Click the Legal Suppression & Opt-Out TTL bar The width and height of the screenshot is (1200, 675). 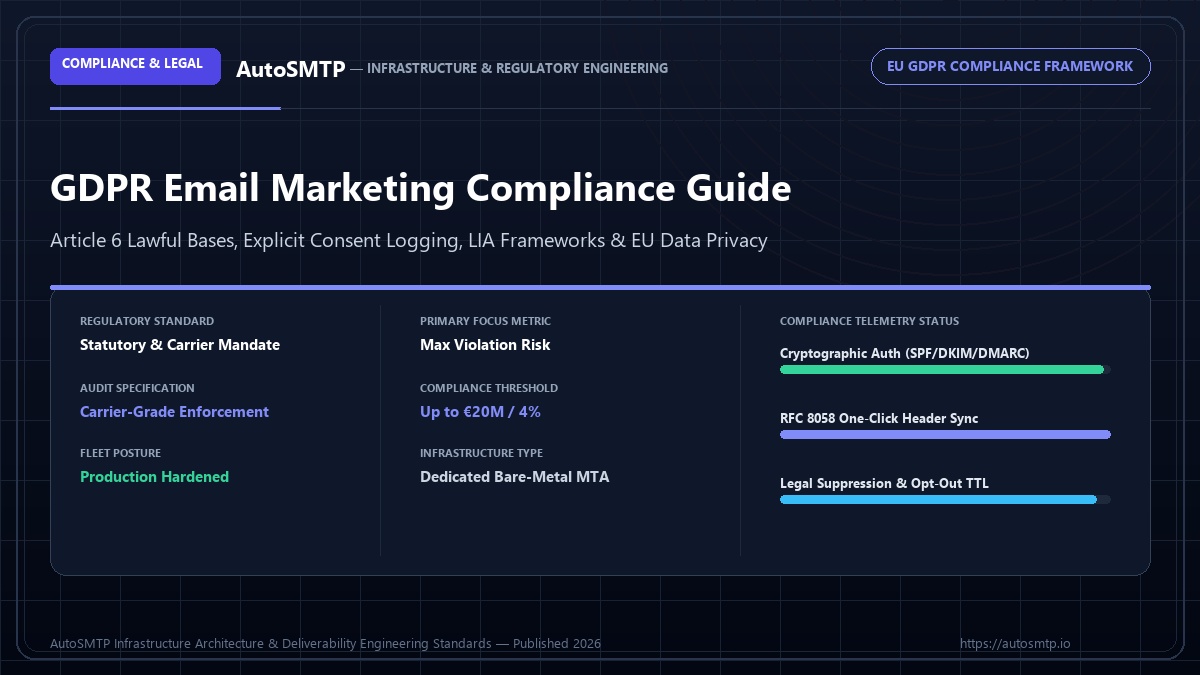945,499
